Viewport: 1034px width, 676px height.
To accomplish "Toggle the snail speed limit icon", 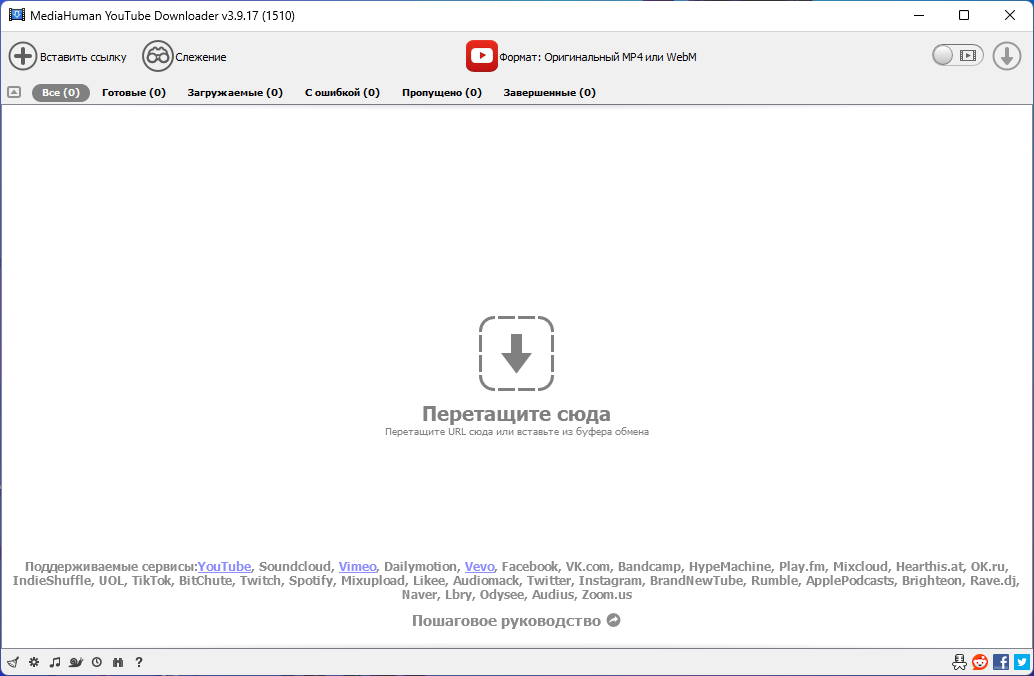I will pos(76,662).
